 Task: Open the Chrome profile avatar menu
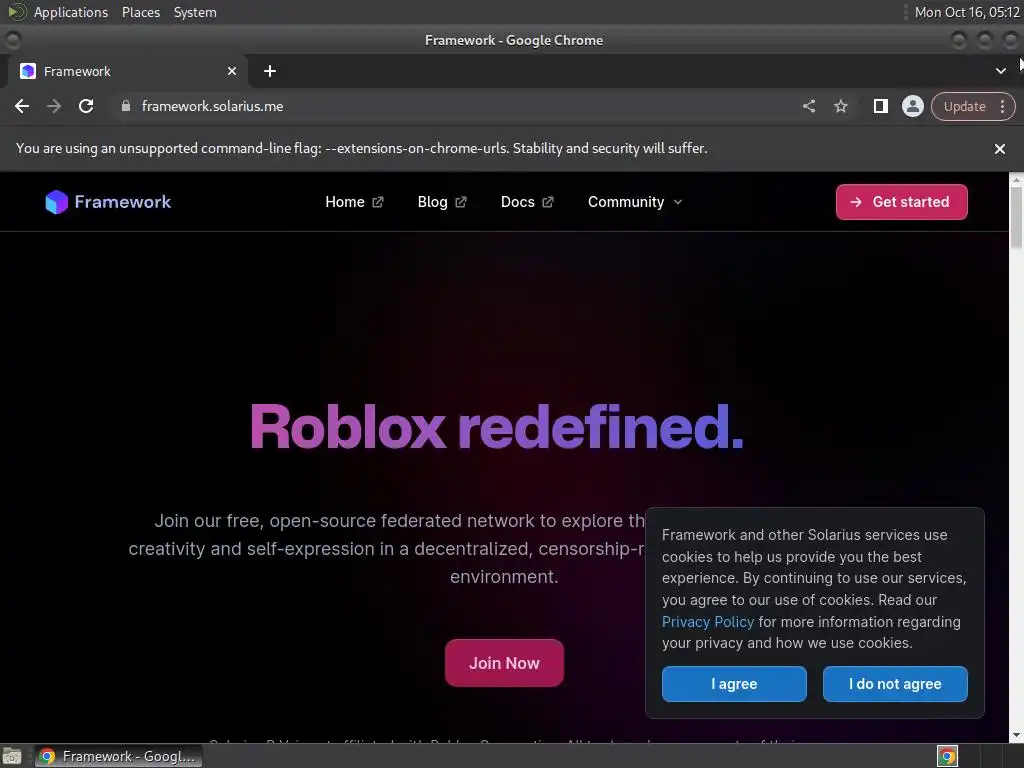(912, 106)
